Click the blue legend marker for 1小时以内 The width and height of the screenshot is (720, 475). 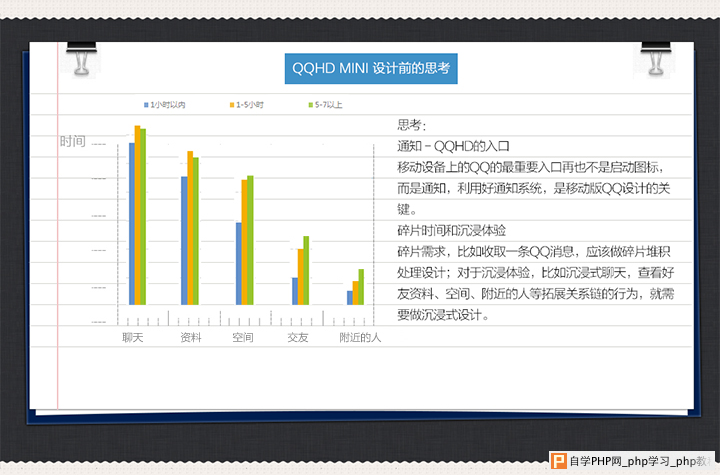[x=146, y=105]
